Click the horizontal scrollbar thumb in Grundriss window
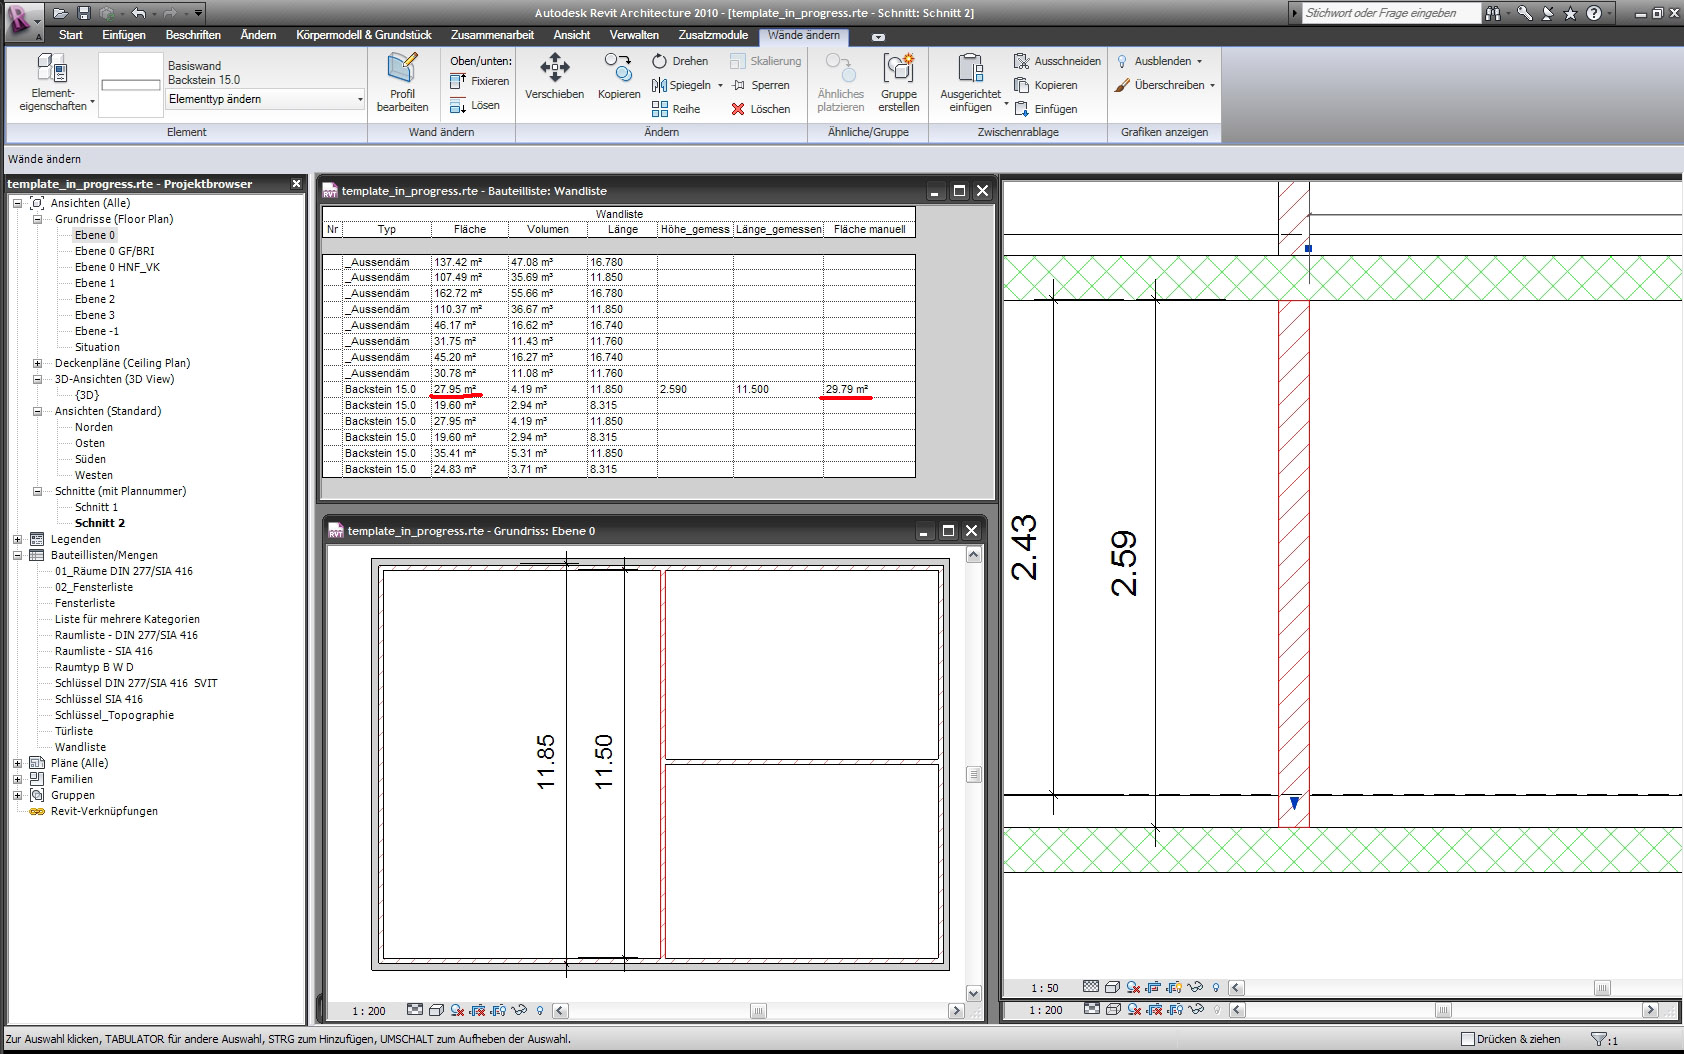Viewport: 1684px width, 1054px height. pyautogui.click(x=758, y=1010)
